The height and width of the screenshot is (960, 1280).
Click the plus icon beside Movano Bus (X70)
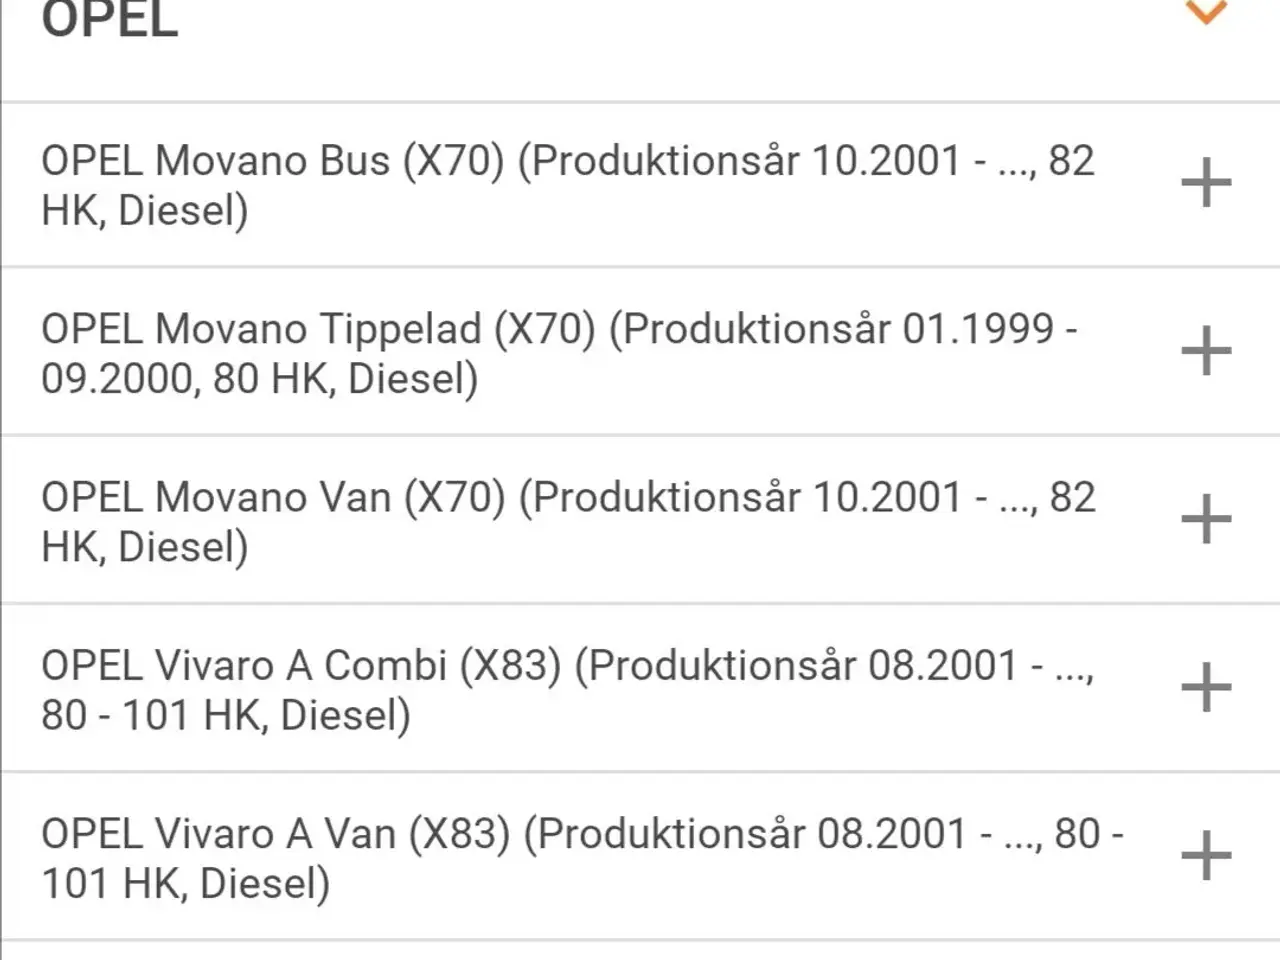click(1206, 183)
